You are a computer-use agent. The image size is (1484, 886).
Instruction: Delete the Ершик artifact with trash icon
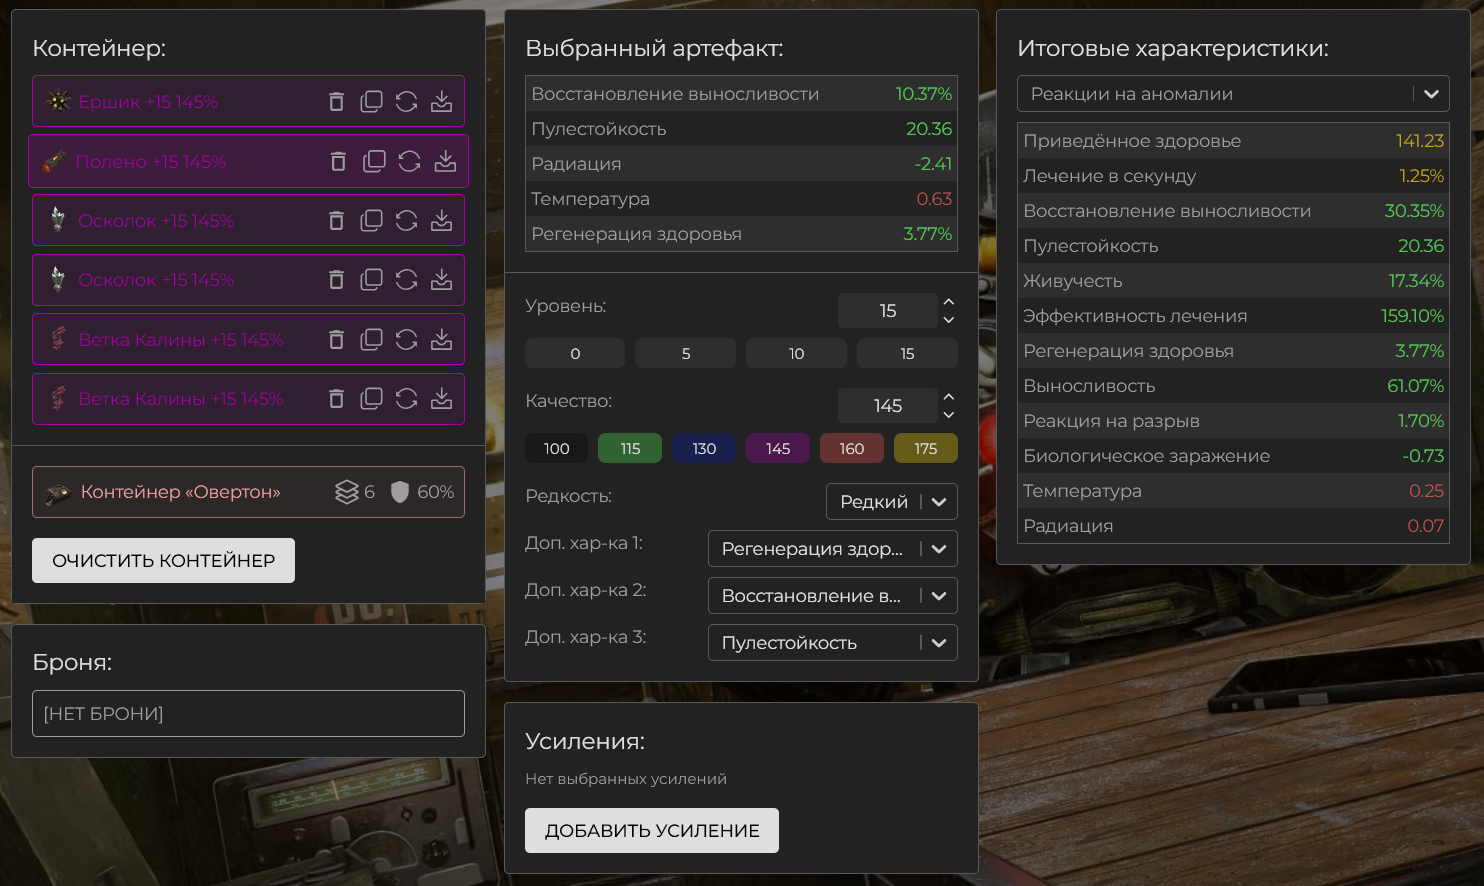[x=336, y=102]
